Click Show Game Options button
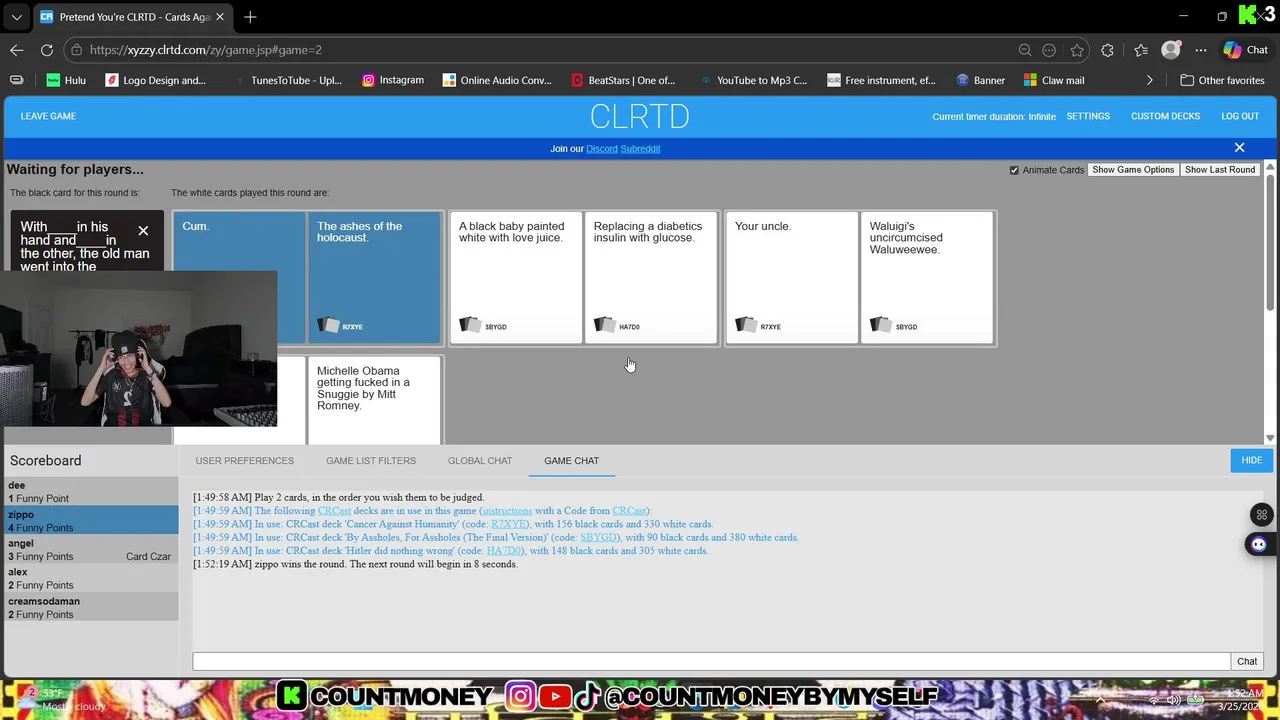Screen dimensions: 1280x720 coord(1133,170)
